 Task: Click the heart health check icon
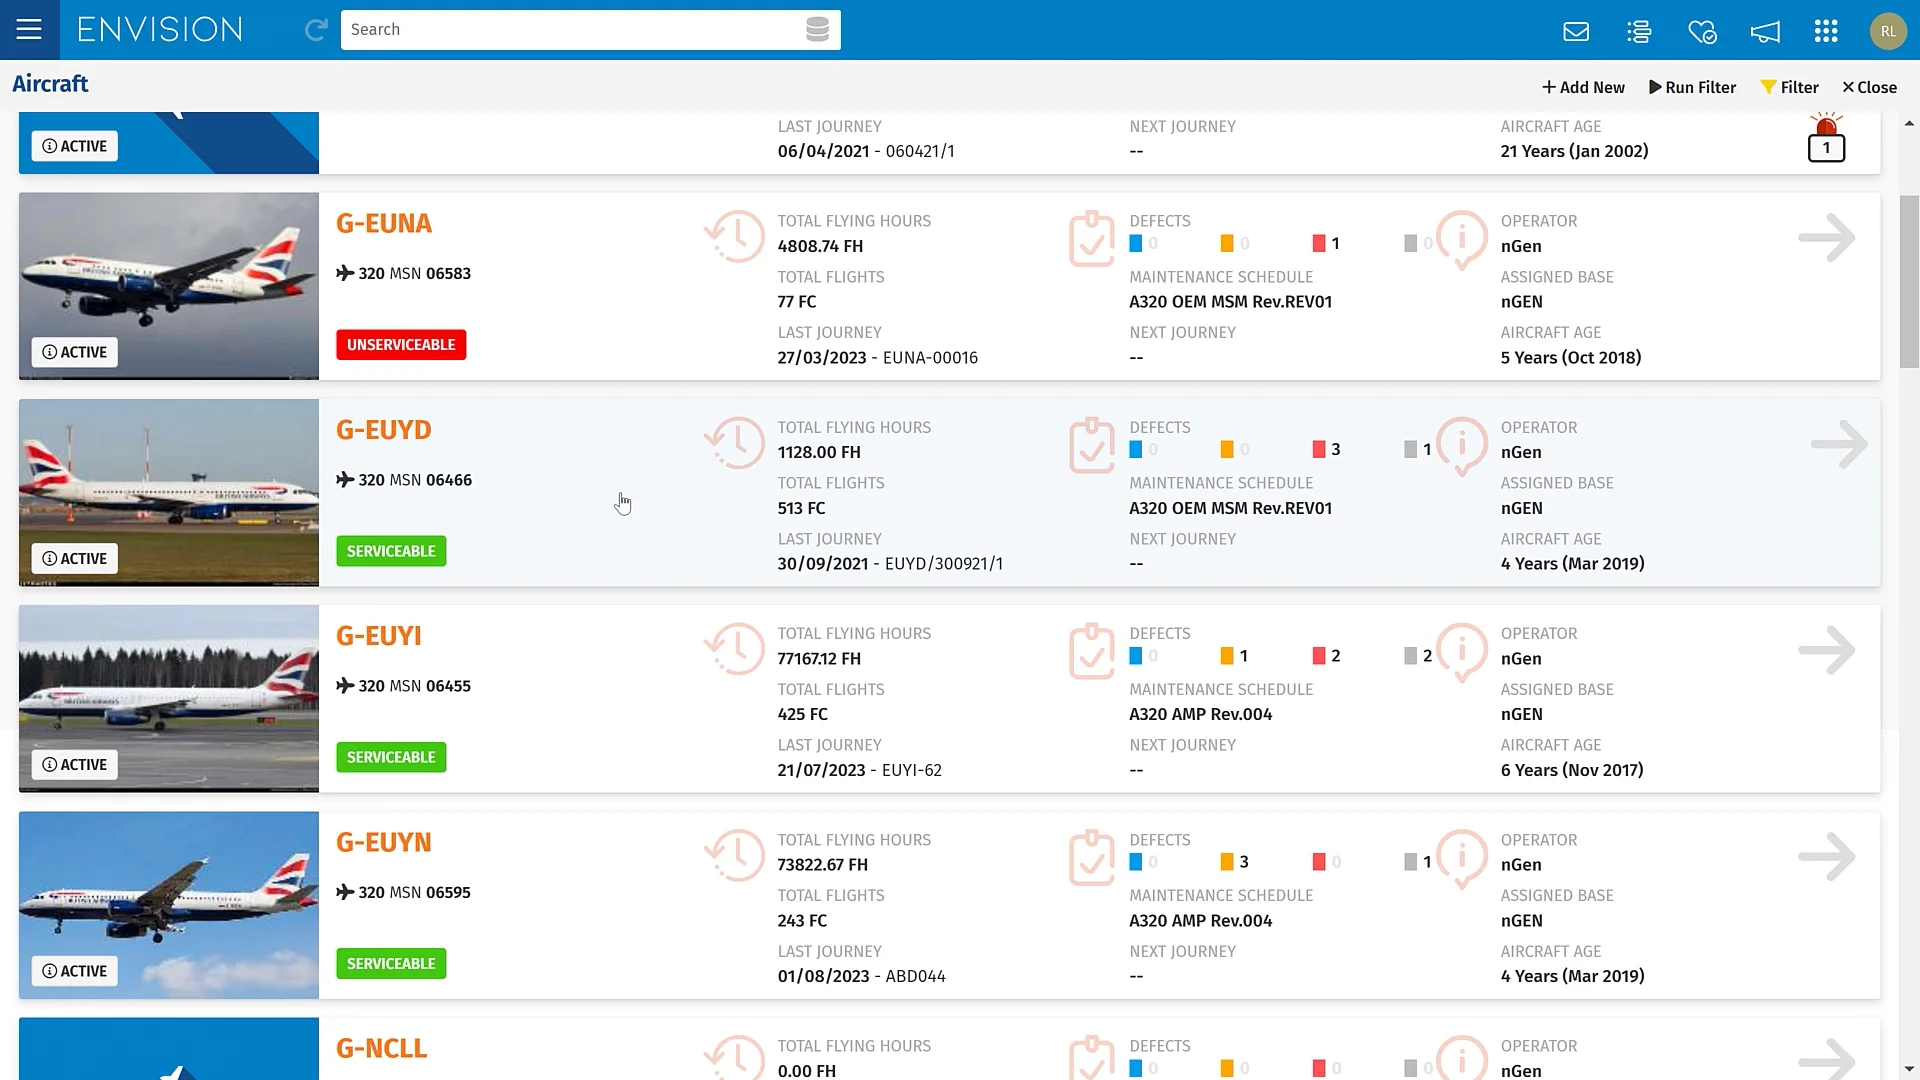point(1702,31)
